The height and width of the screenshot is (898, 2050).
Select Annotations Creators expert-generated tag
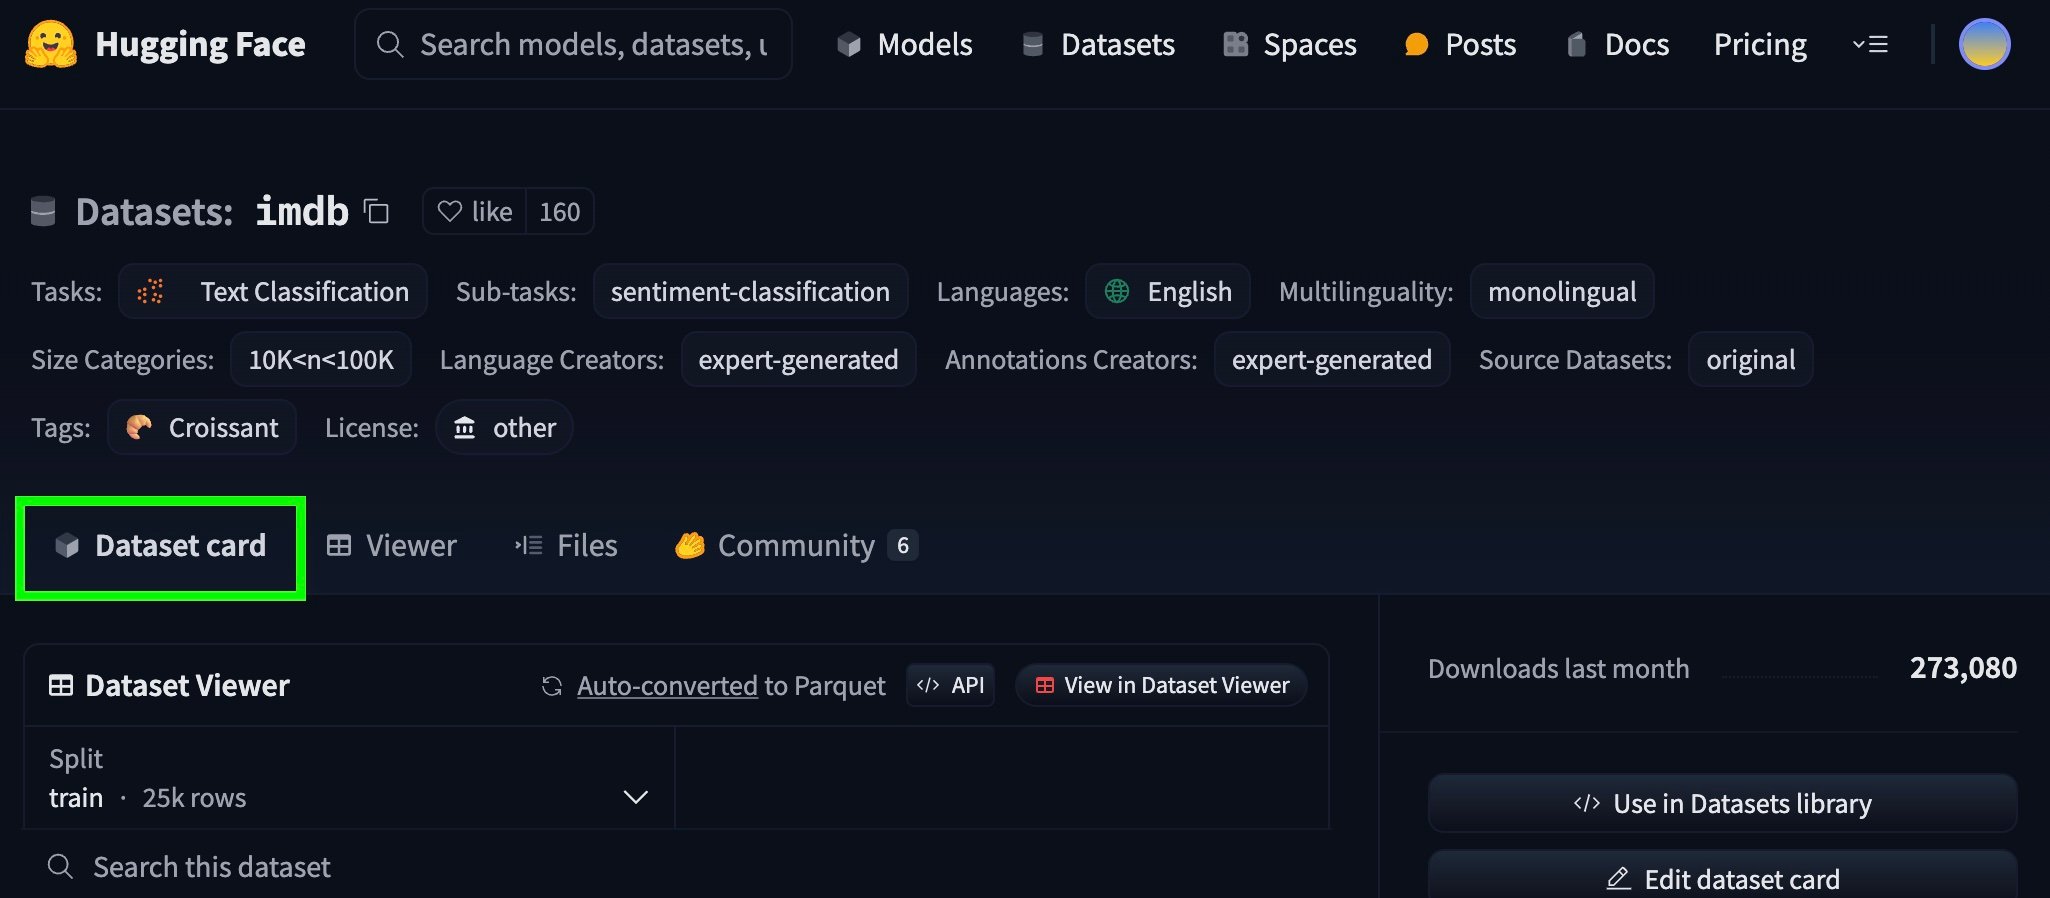(1332, 359)
